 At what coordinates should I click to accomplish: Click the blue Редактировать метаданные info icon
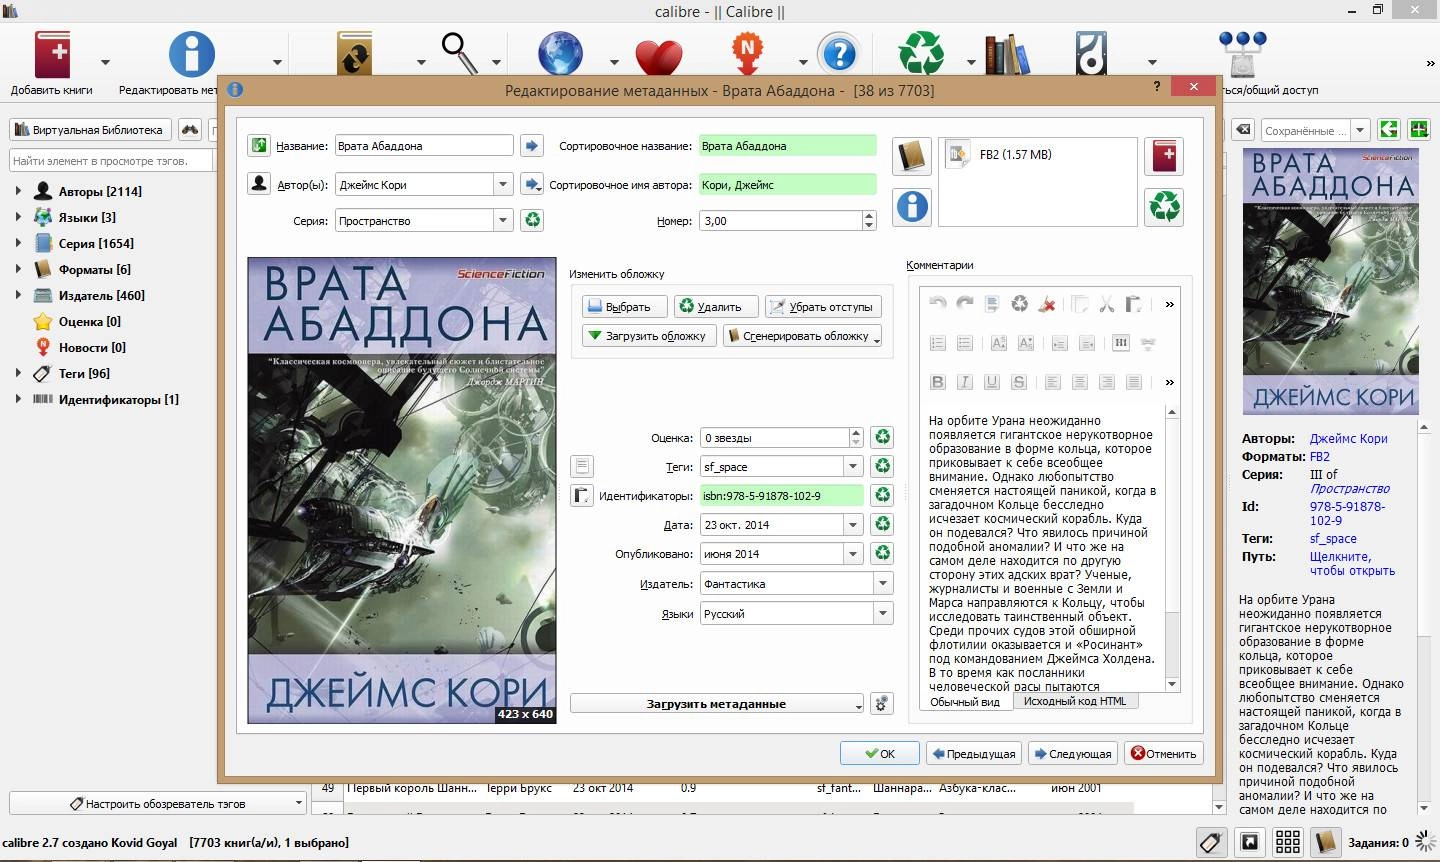point(192,53)
